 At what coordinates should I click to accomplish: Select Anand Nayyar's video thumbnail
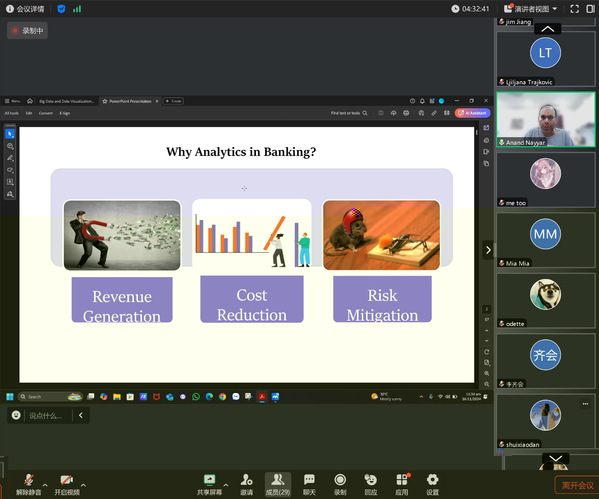click(x=546, y=119)
